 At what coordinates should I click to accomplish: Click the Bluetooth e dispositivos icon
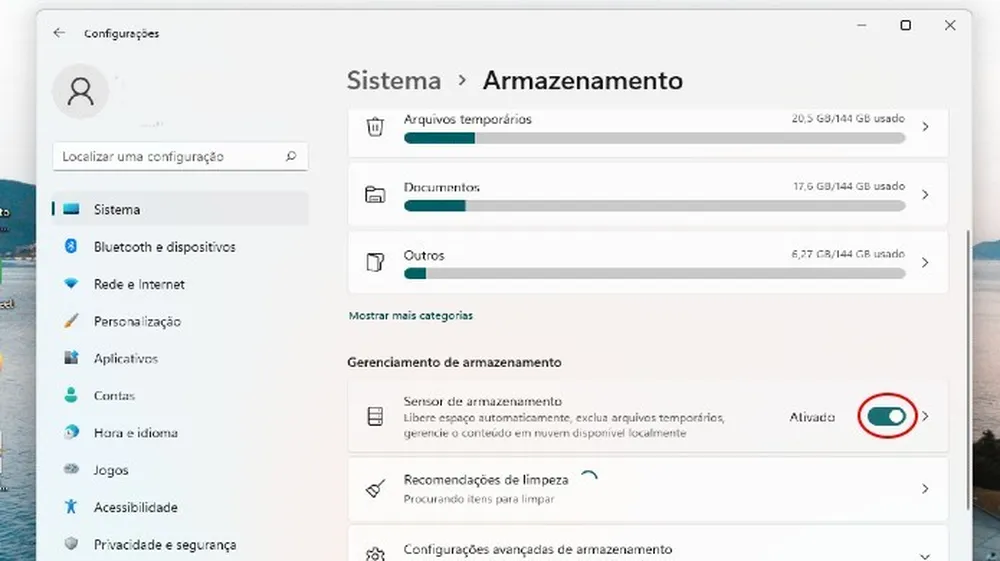71,247
